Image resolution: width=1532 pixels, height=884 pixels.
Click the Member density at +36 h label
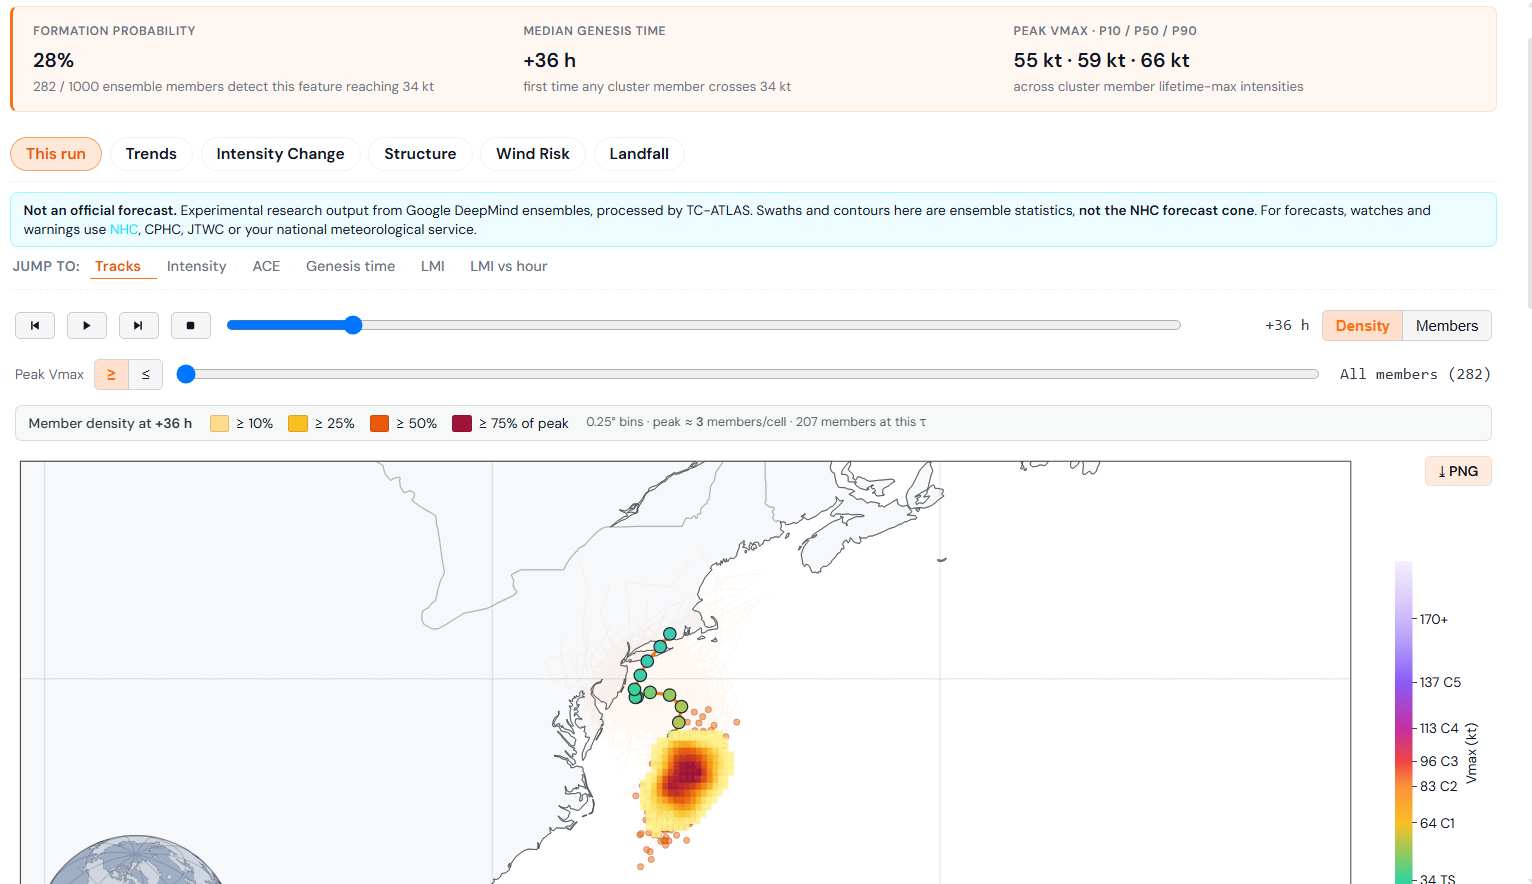tap(110, 423)
